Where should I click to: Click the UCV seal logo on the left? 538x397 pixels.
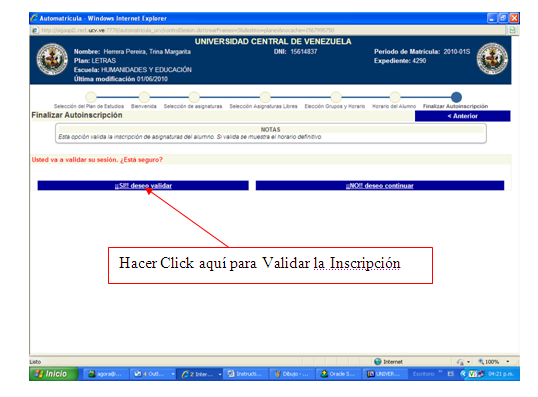pos(52,59)
